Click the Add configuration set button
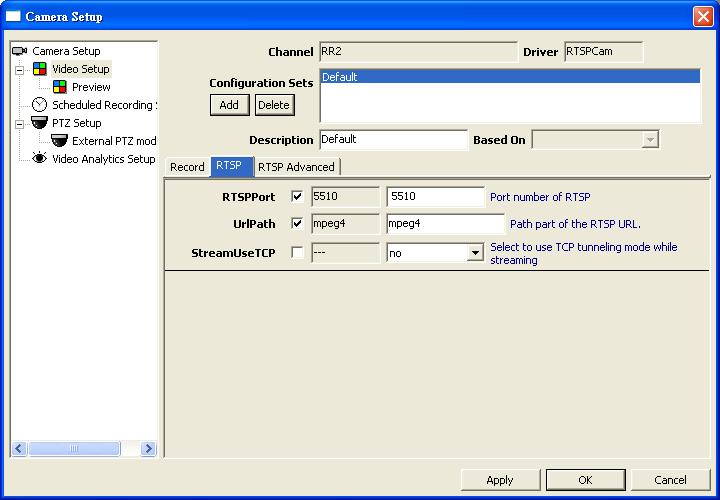This screenshot has height=500, width=720. [x=229, y=104]
